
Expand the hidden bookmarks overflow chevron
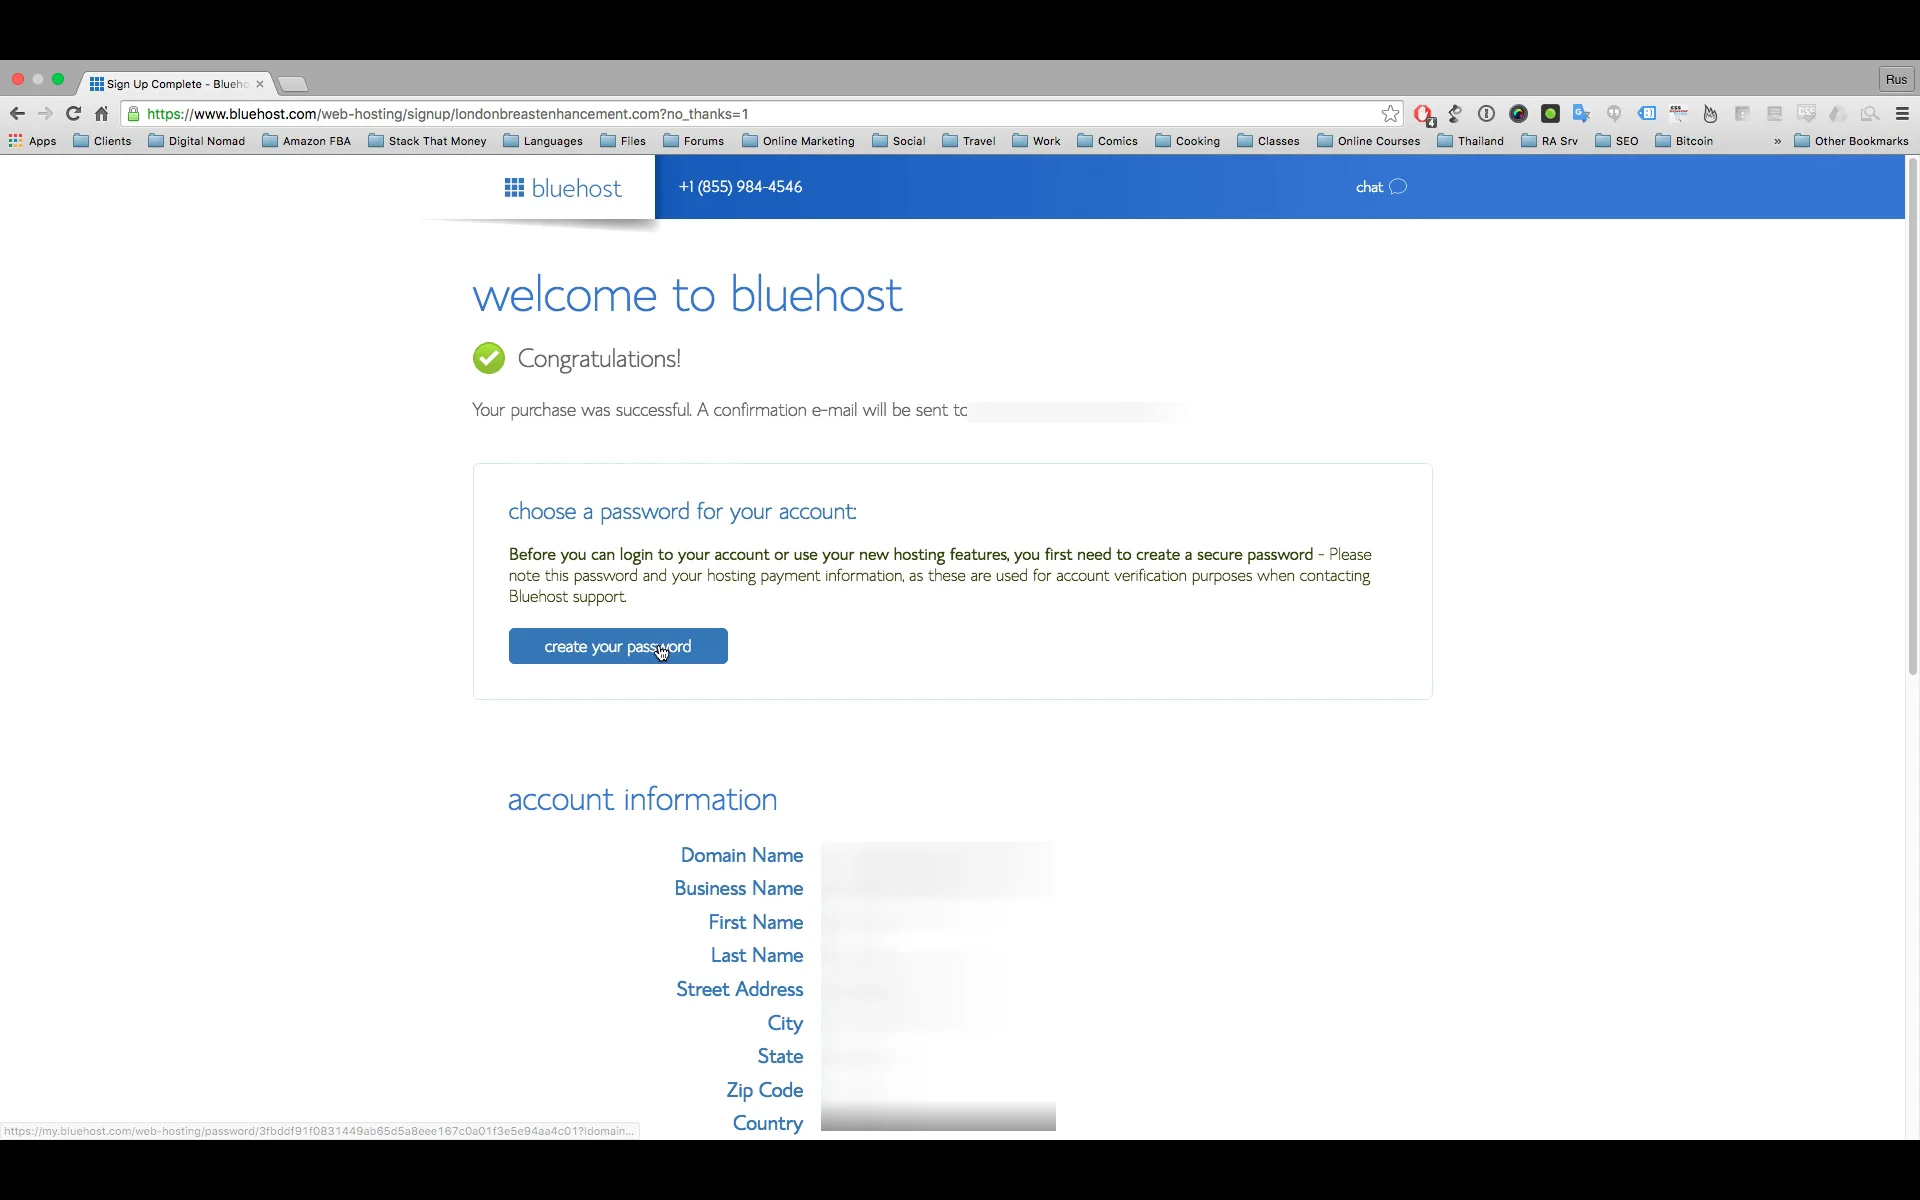pos(1777,141)
